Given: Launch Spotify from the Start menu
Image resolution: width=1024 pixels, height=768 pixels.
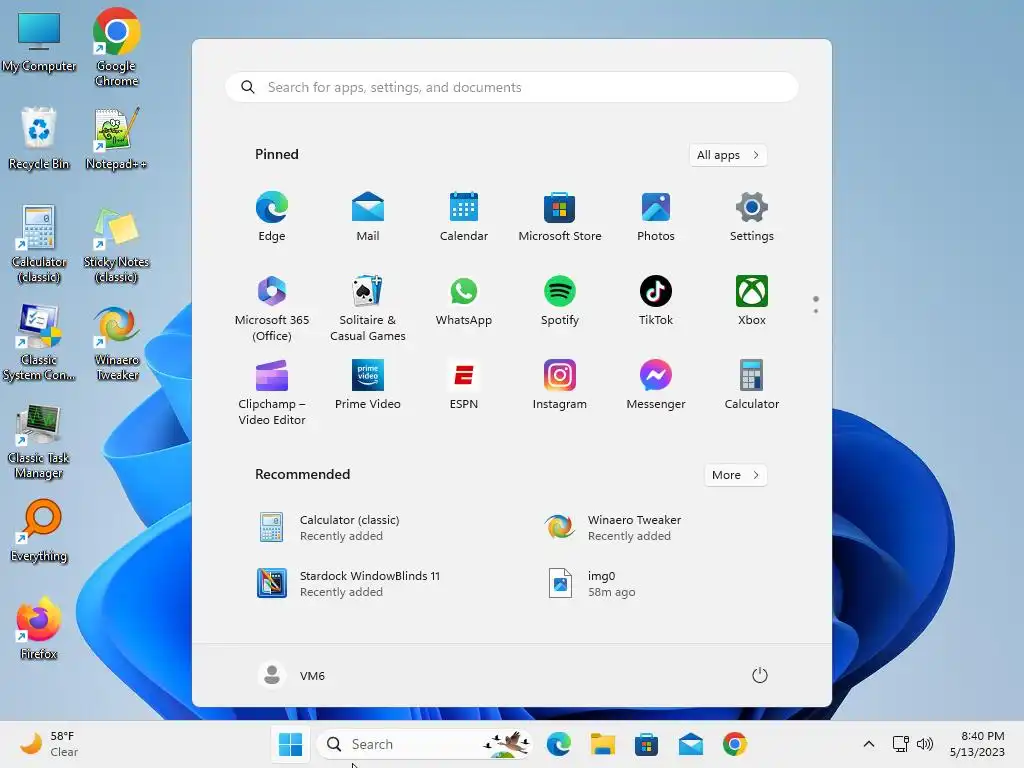Looking at the screenshot, I should [560, 301].
